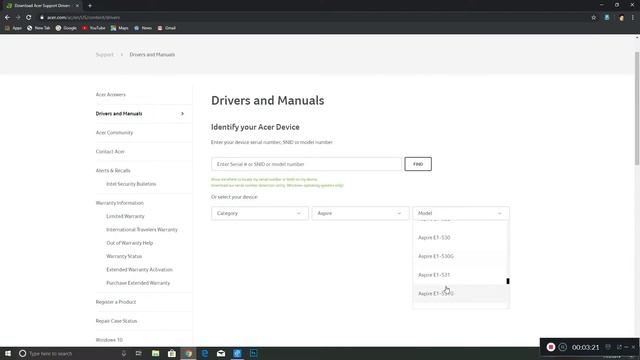Image resolution: width=640 pixels, height=360 pixels.
Task: Open the Gmail bookmark
Action: [x=167, y=28]
